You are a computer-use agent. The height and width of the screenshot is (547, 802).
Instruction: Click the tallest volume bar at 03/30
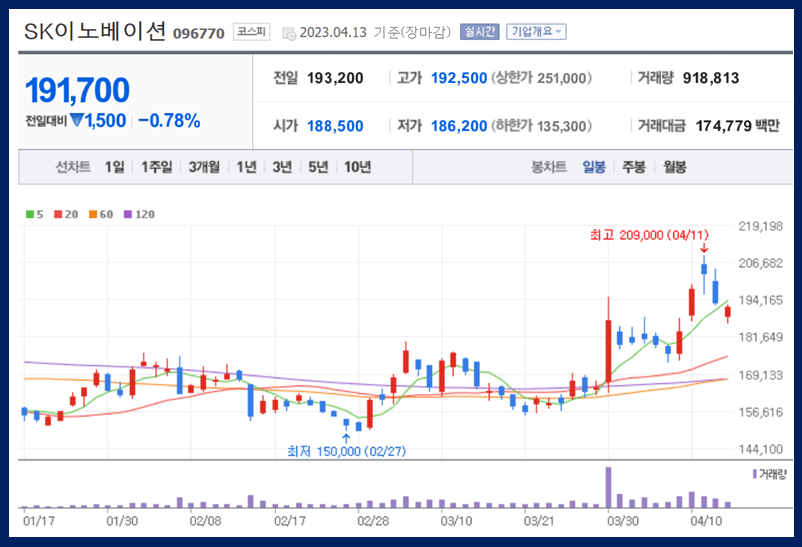[608, 487]
